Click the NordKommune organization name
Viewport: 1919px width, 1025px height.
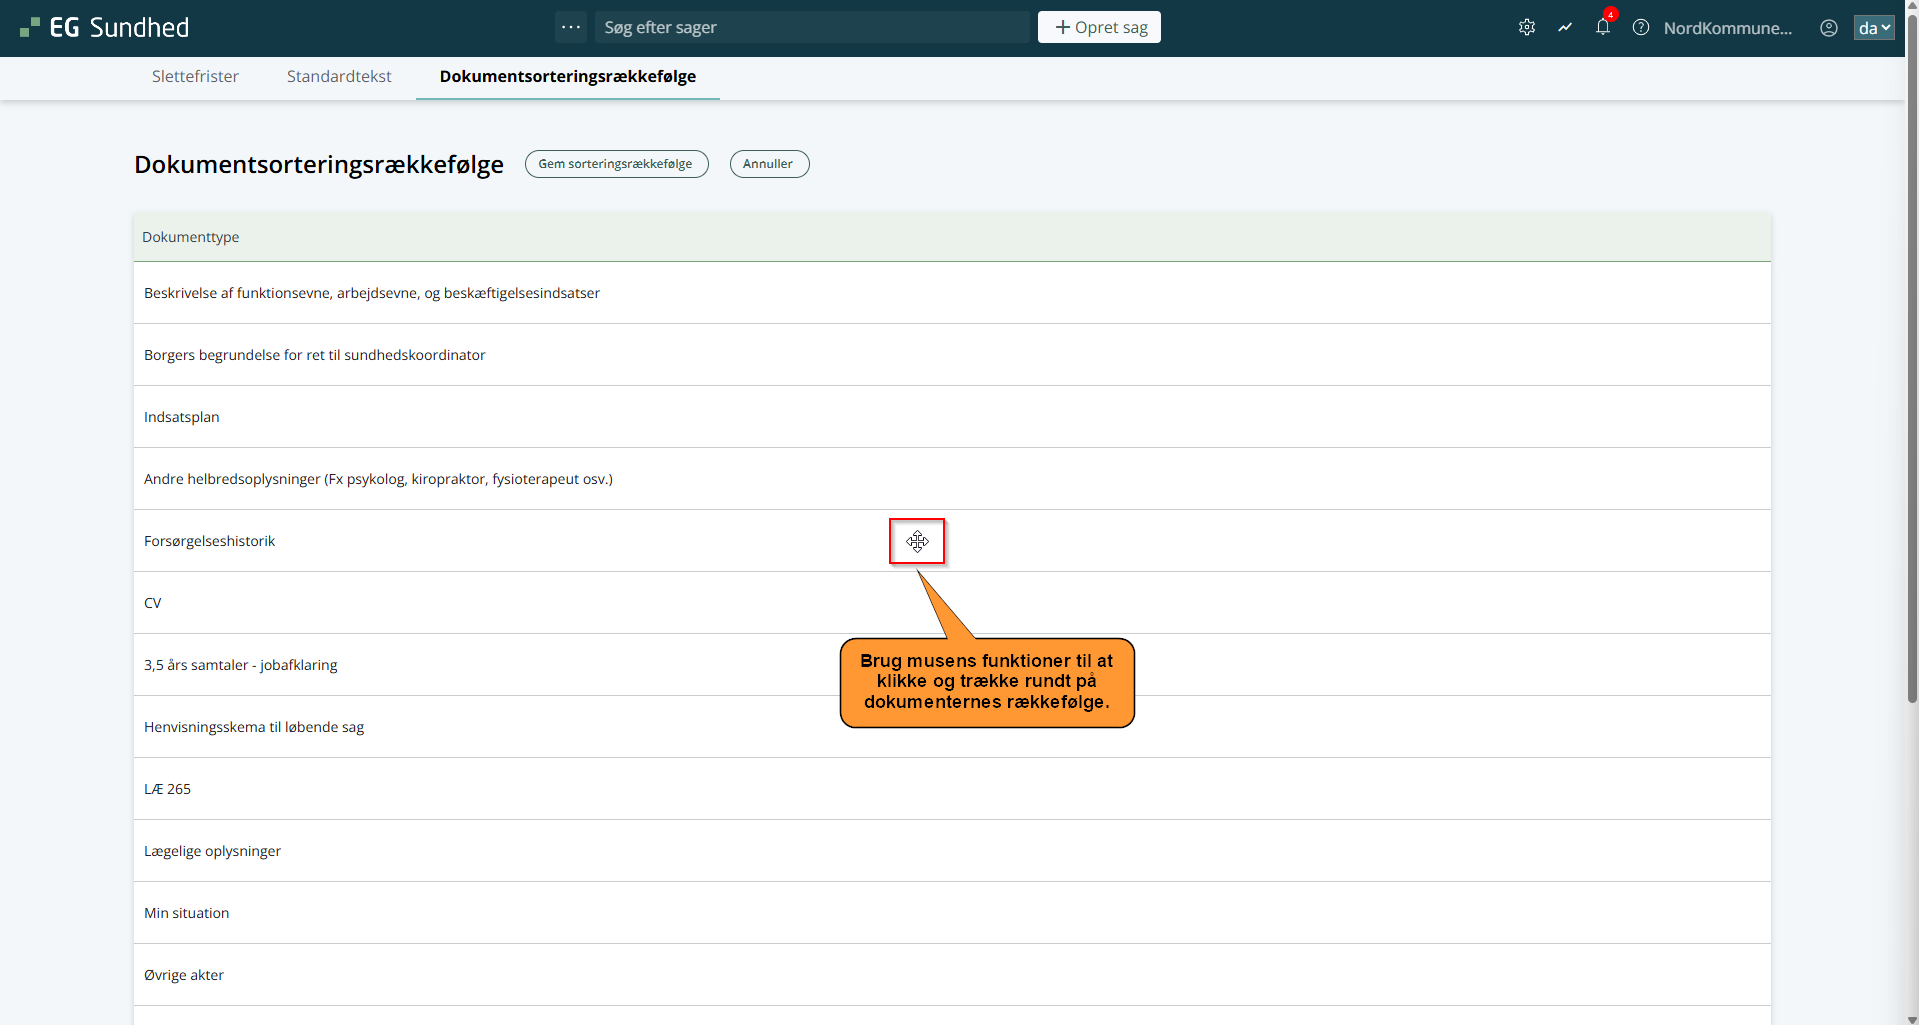1727,28
